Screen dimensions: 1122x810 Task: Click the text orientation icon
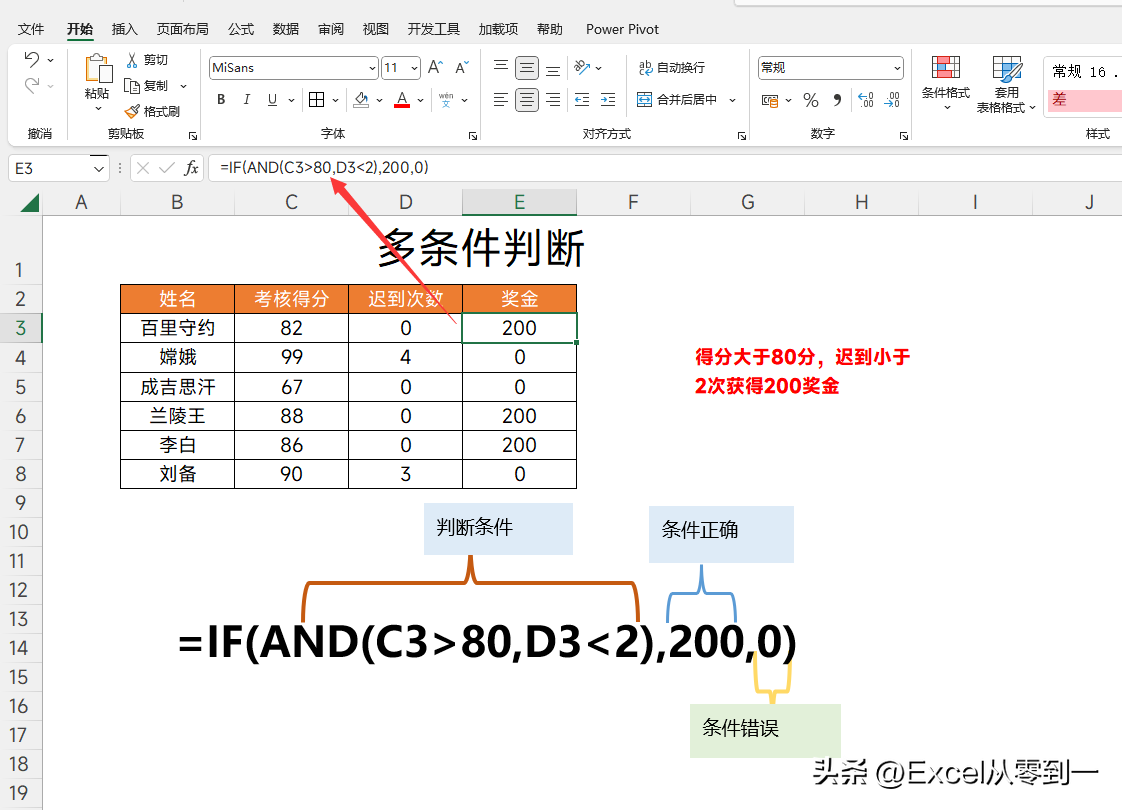582,67
